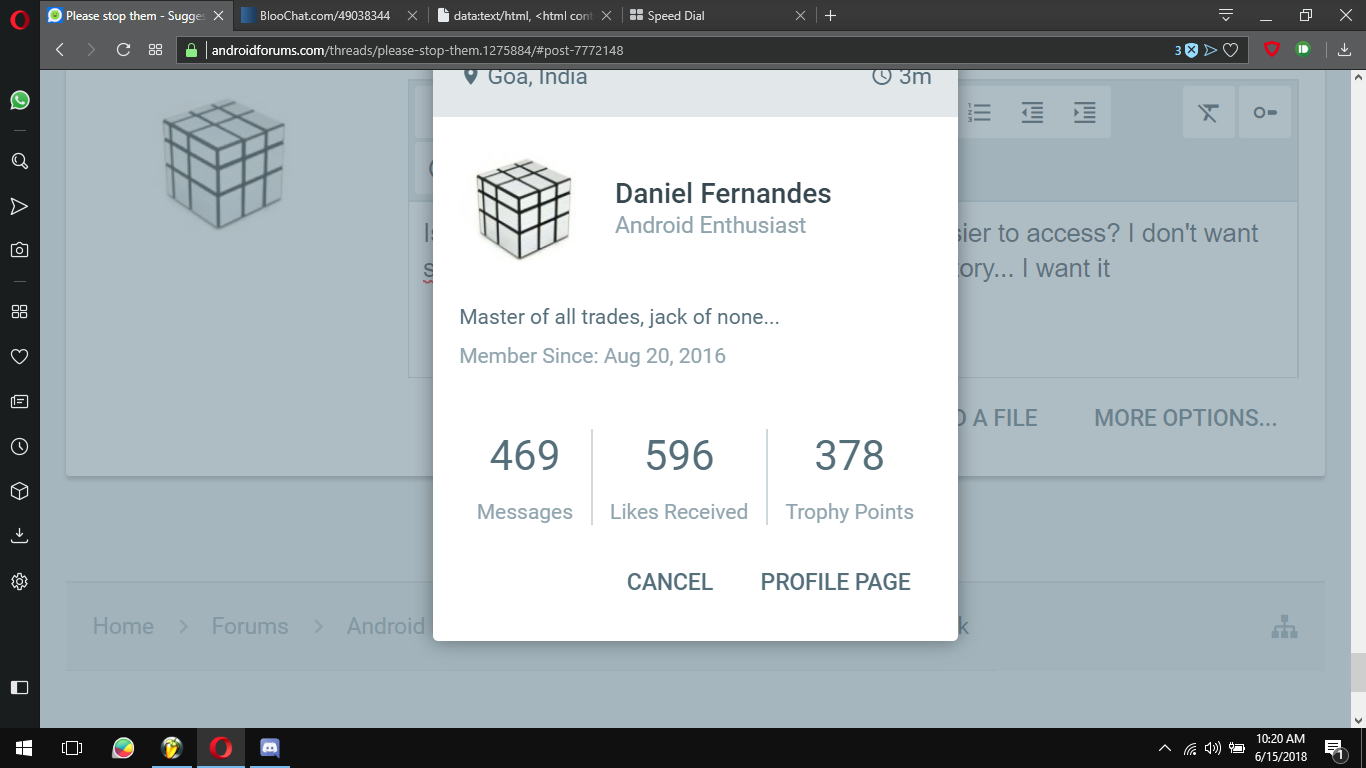Viewport: 1366px width, 768px height.
Task: Open the Discord app from the taskbar
Action: [269, 747]
